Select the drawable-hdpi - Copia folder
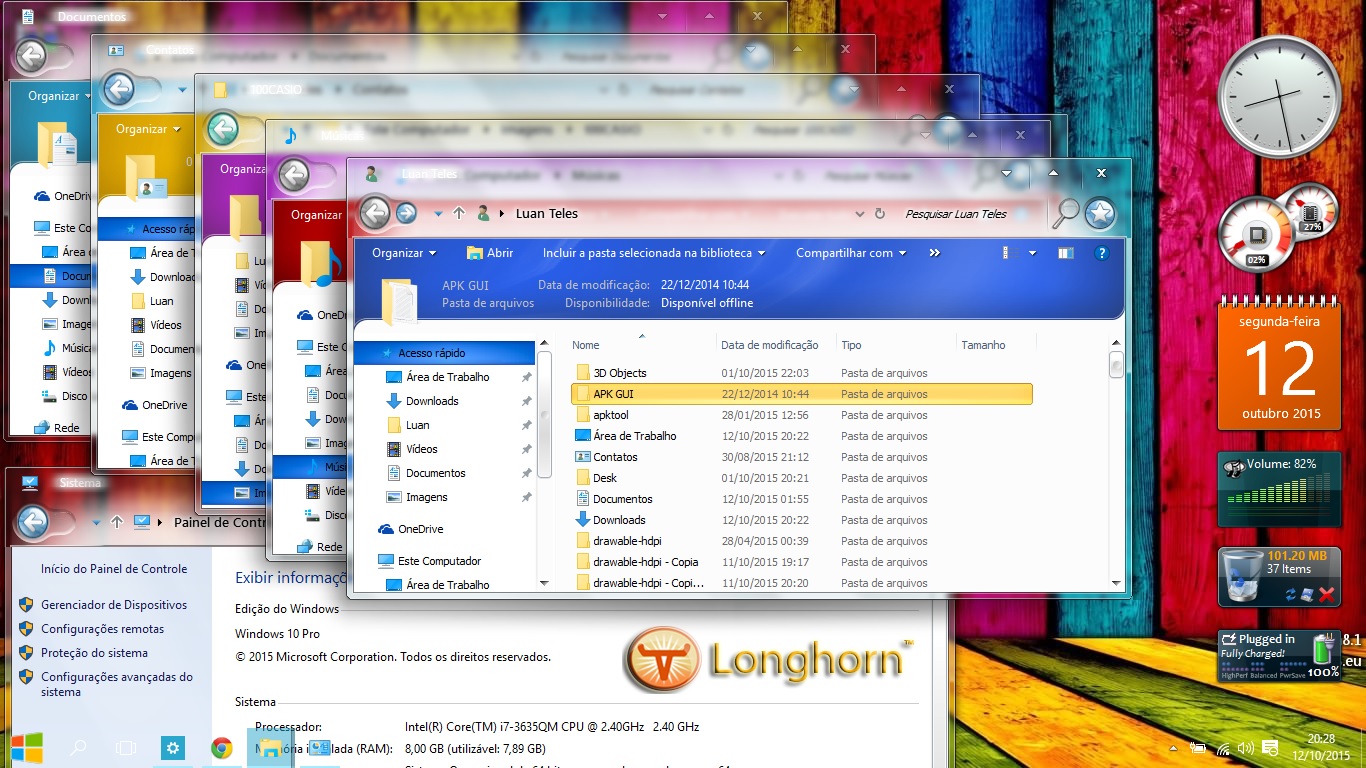This screenshot has height=768, width=1366. pos(646,562)
